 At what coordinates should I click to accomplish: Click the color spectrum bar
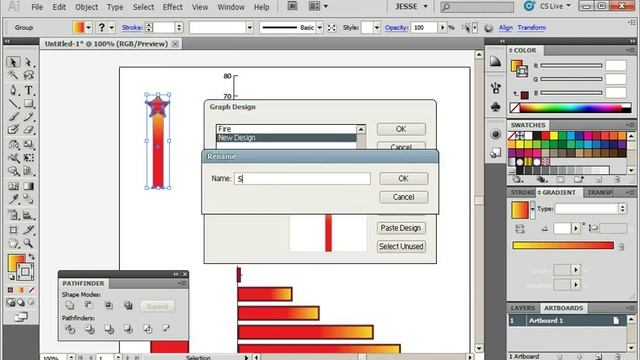click(570, 108)
